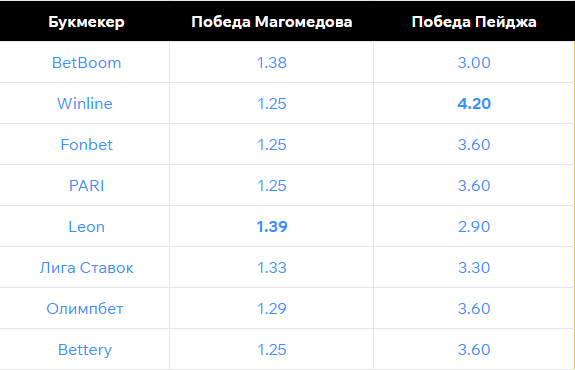Viewport: 575px width, 370px height.
Task: Select Leon odds 2.90 for Page
Action: coord(474,227)
